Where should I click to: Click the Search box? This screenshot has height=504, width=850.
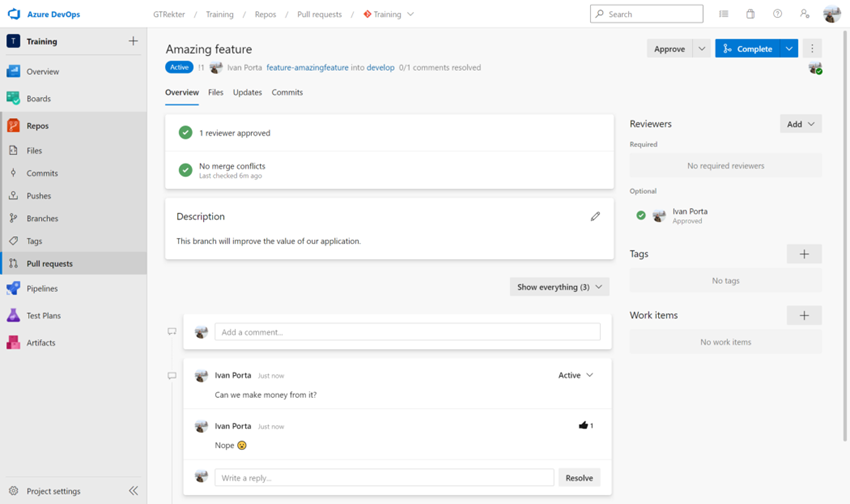pos(646,14)
